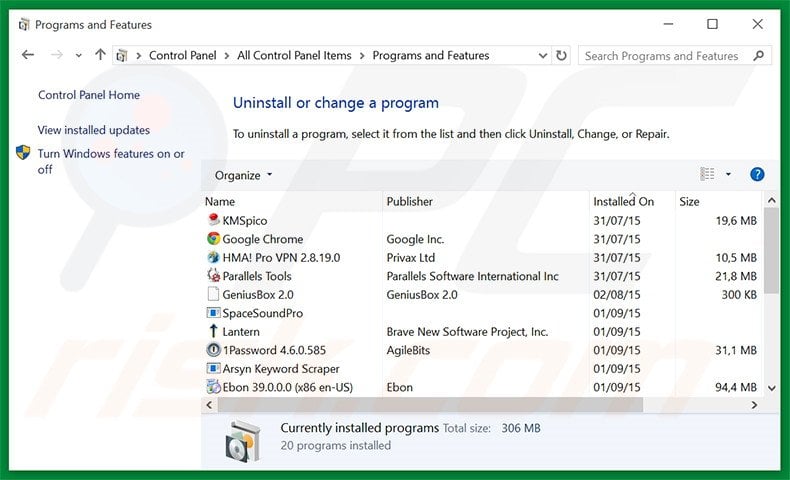Select Ebon 39.0.0.0 (x86 en-US) entry

coord(288,387)
